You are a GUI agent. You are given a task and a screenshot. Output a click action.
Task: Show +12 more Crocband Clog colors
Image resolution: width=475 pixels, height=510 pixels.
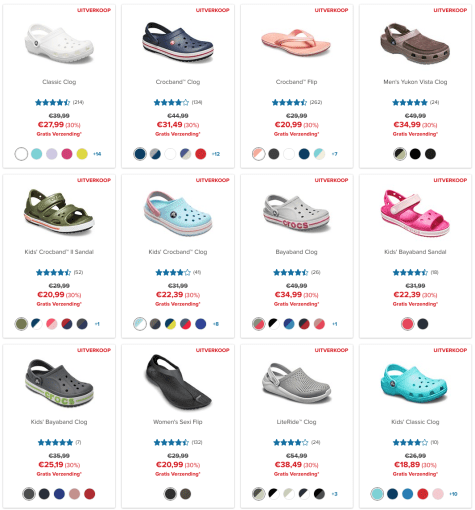click(216, 154)
